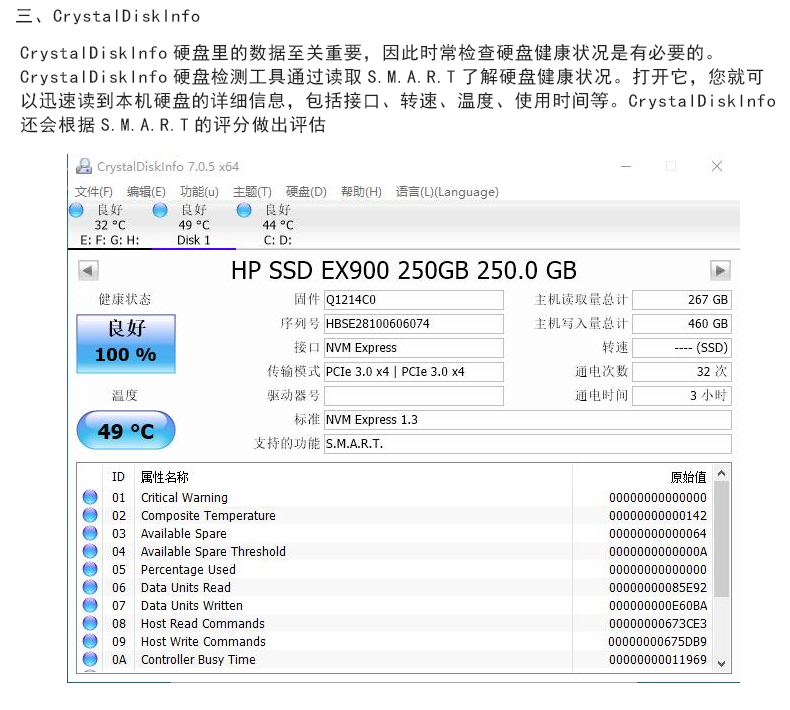Click status orb for Composite Temperature row
The image size is (790, 710).
point(90,515)
